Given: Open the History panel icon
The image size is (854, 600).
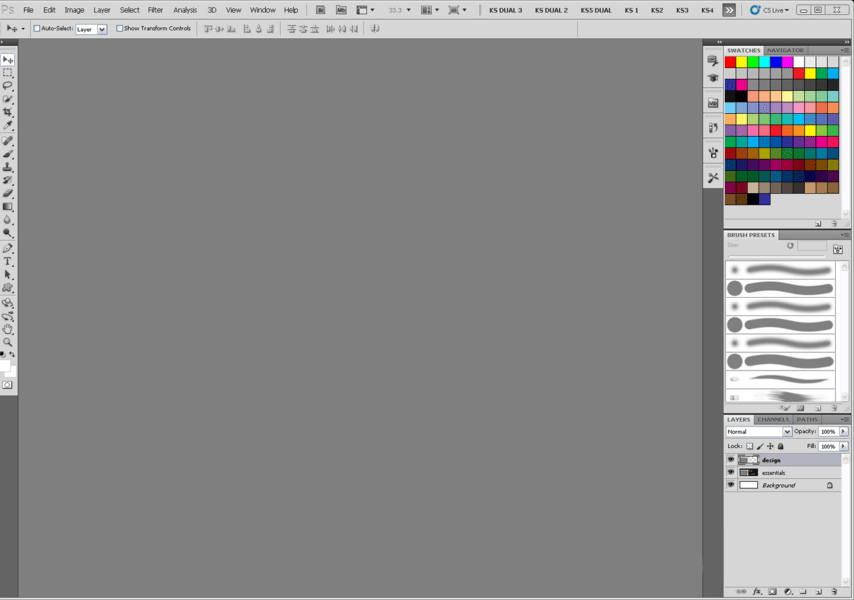Looking at the screenshot, I should (712, 128).
